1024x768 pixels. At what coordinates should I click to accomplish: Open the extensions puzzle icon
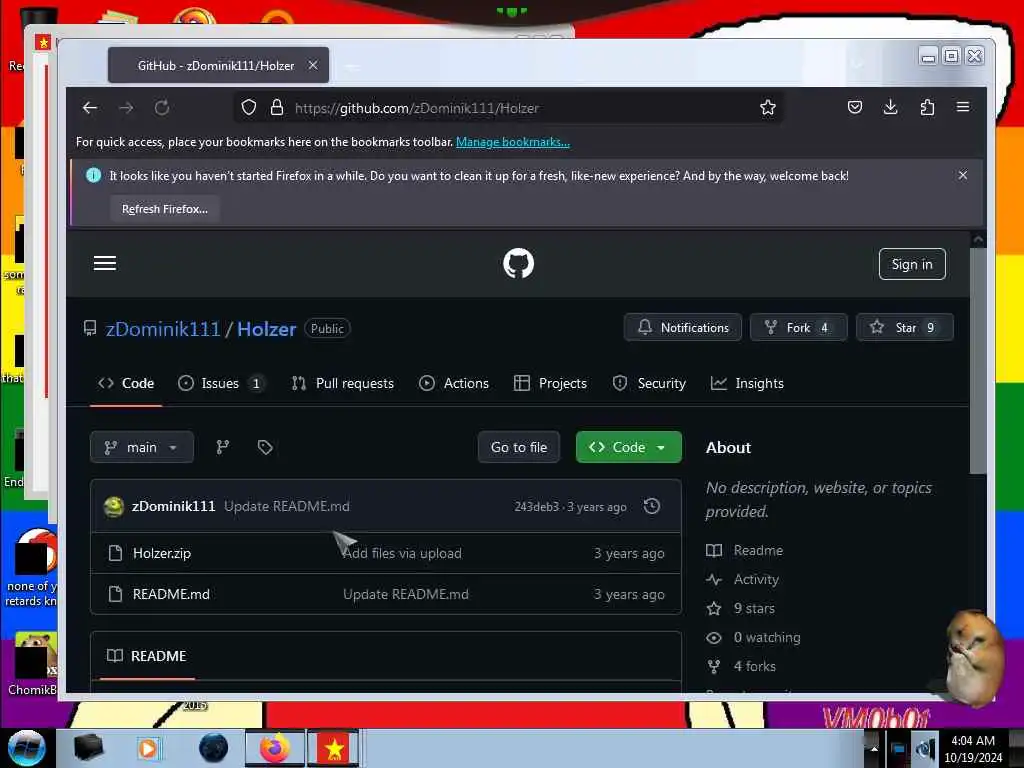[x=927, y=107]
